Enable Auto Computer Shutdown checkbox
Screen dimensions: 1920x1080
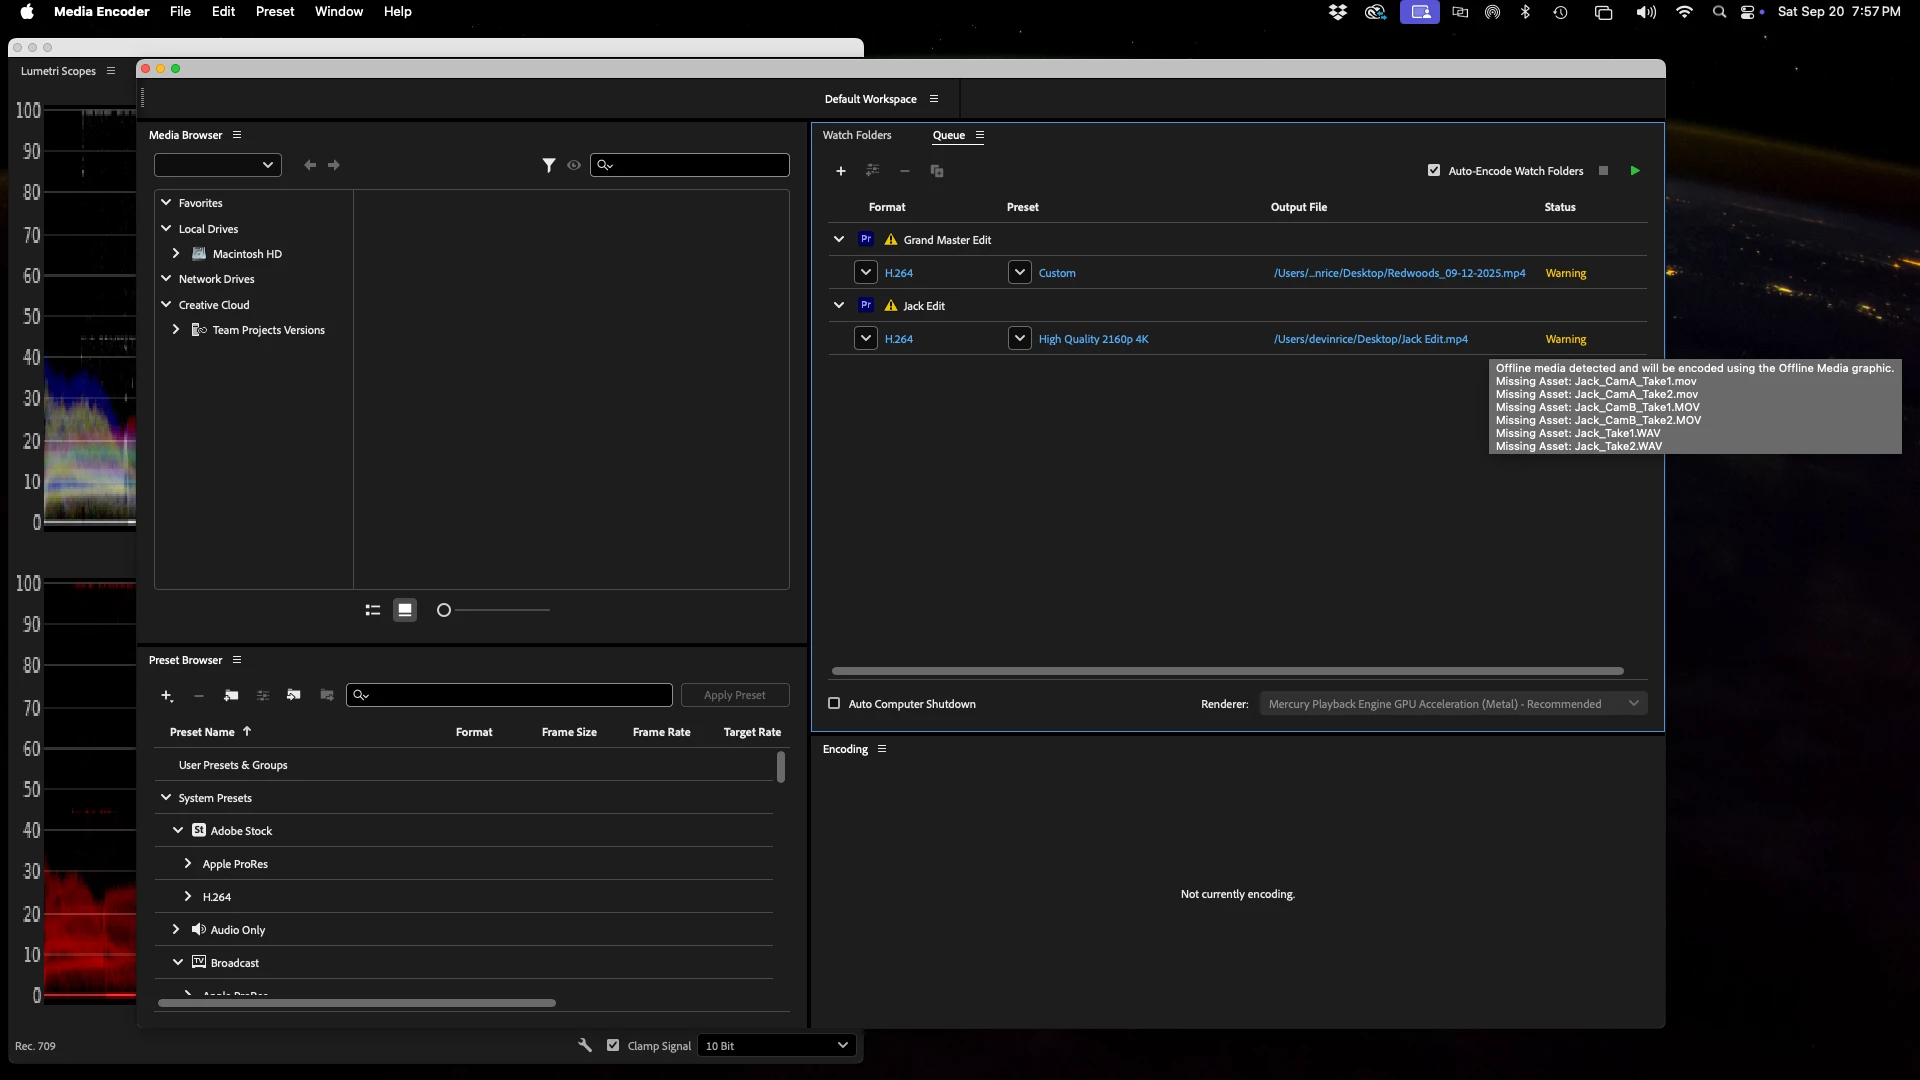click(x=834, y=703)
